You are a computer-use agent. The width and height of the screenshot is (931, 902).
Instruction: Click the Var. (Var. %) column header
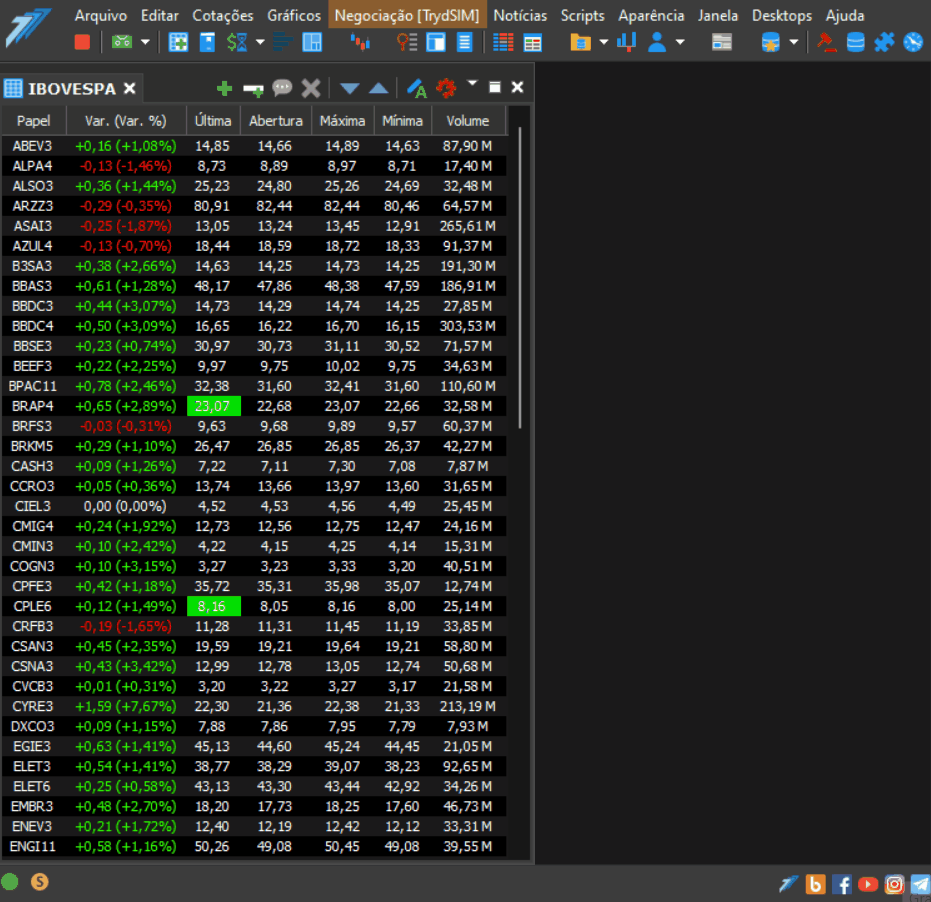125,121
